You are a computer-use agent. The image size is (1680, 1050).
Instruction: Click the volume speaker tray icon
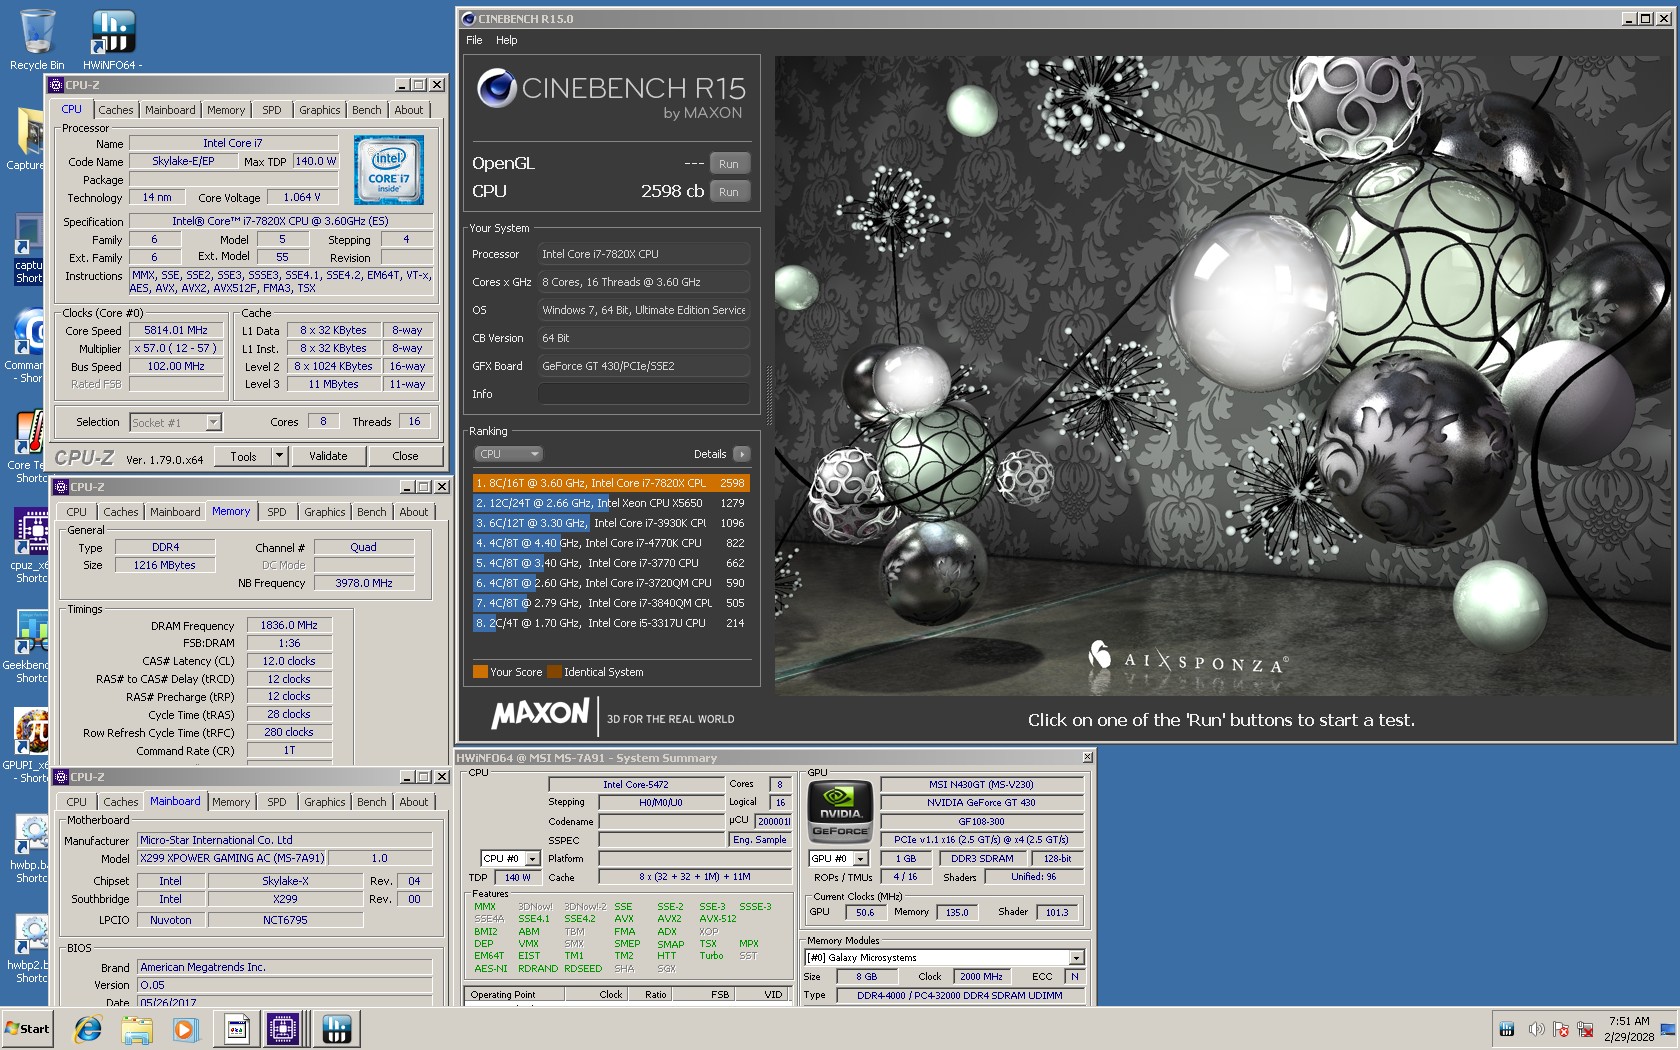tap(1536, 1029)
